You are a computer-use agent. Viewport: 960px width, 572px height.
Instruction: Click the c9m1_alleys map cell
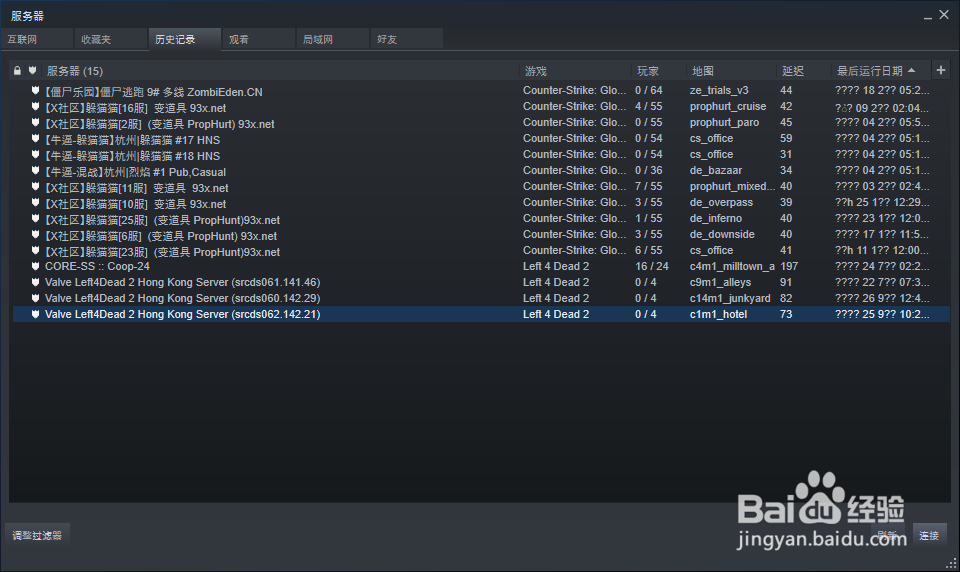(x=721, y=282)
